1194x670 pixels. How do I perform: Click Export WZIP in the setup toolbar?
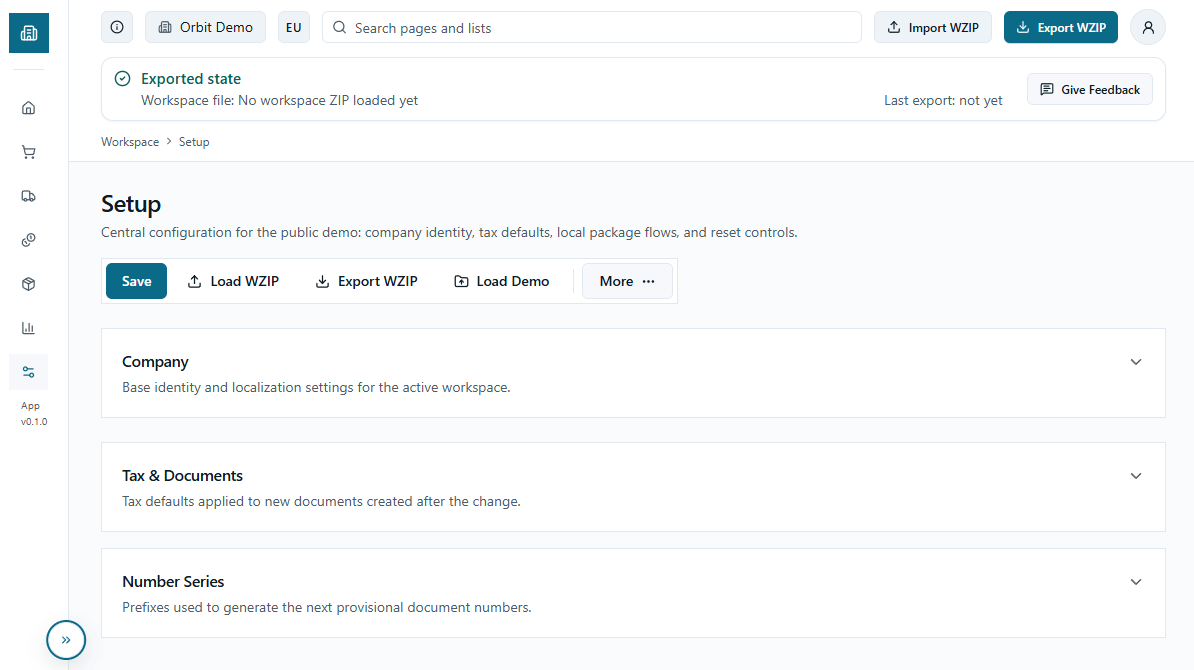(x=366, y=281)
